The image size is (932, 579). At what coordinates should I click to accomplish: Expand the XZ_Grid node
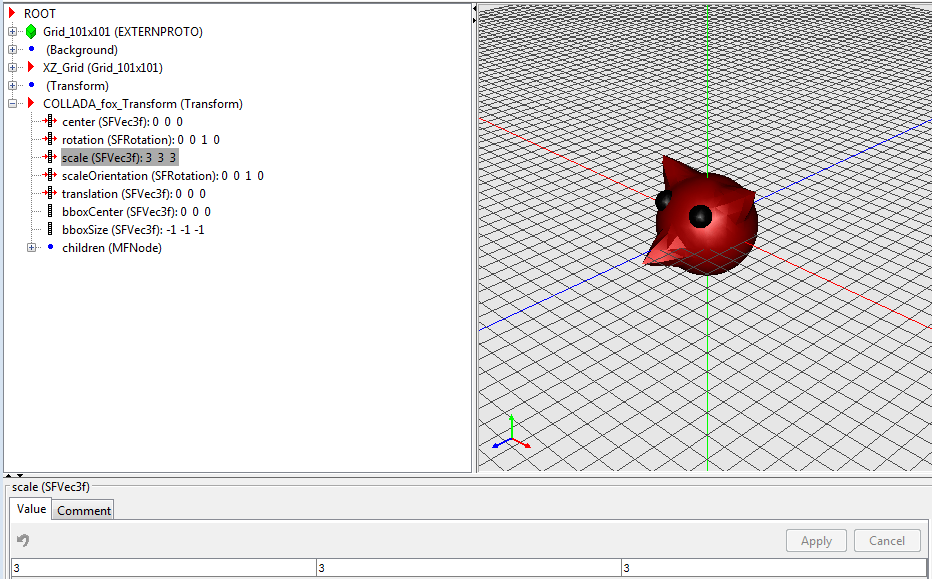point(12,67)
